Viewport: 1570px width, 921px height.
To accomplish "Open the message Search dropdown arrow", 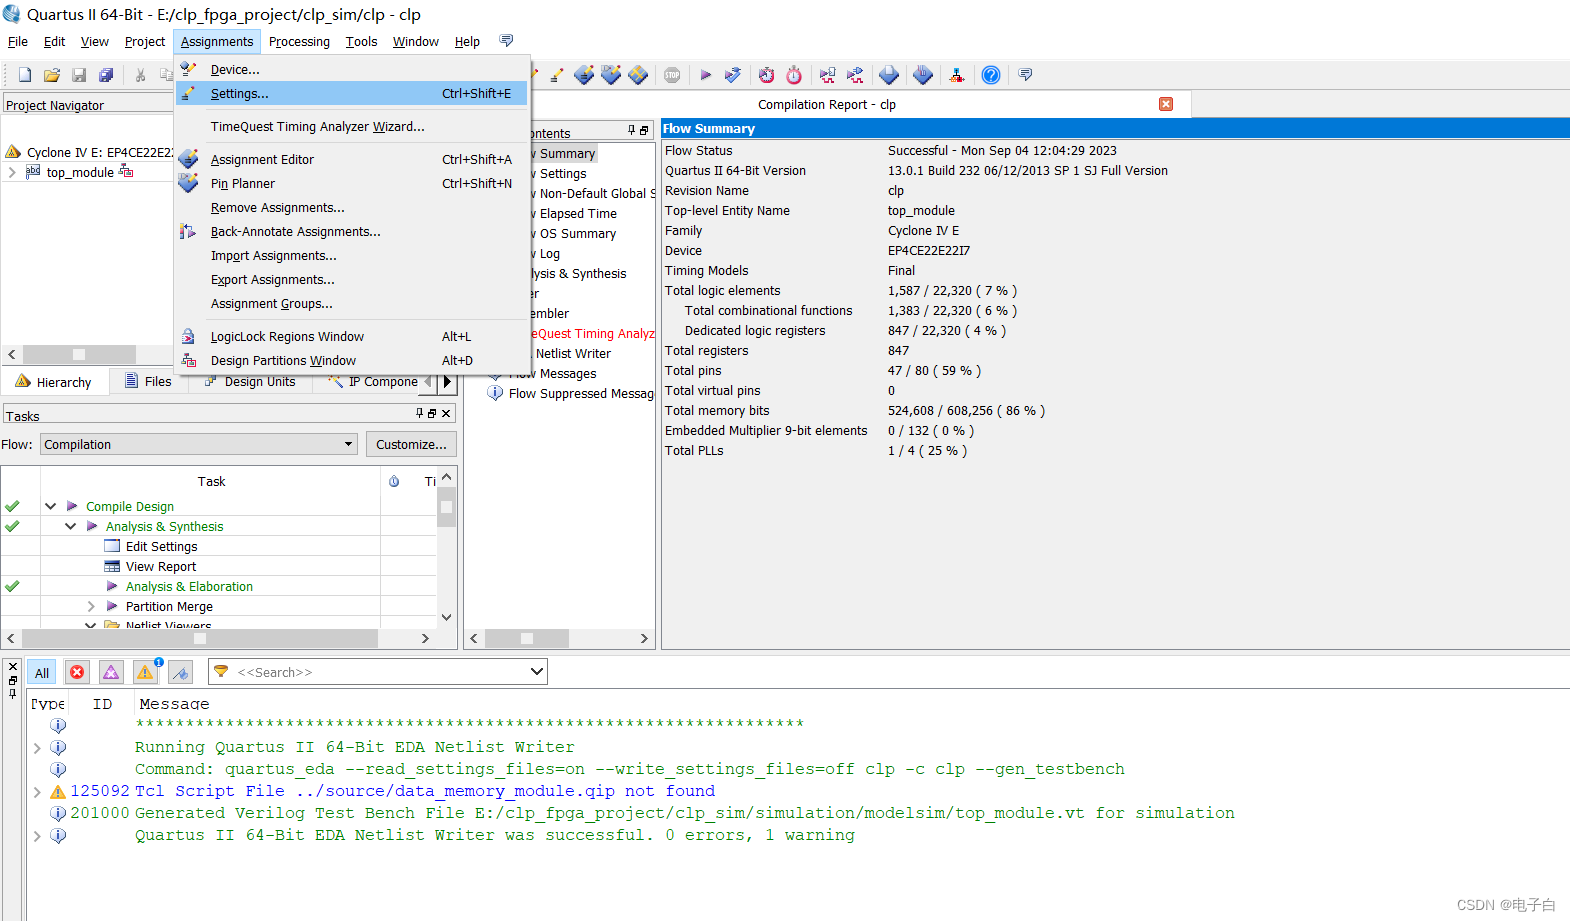I will click(537, 672).
